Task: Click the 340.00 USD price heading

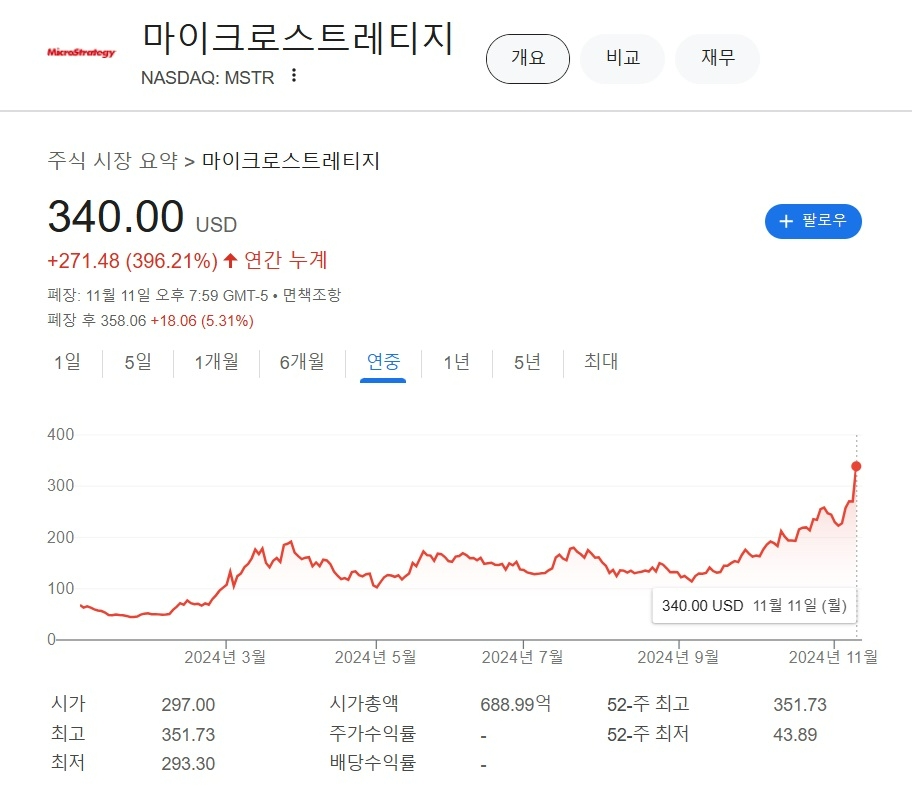Action: (x=142, y=217)
